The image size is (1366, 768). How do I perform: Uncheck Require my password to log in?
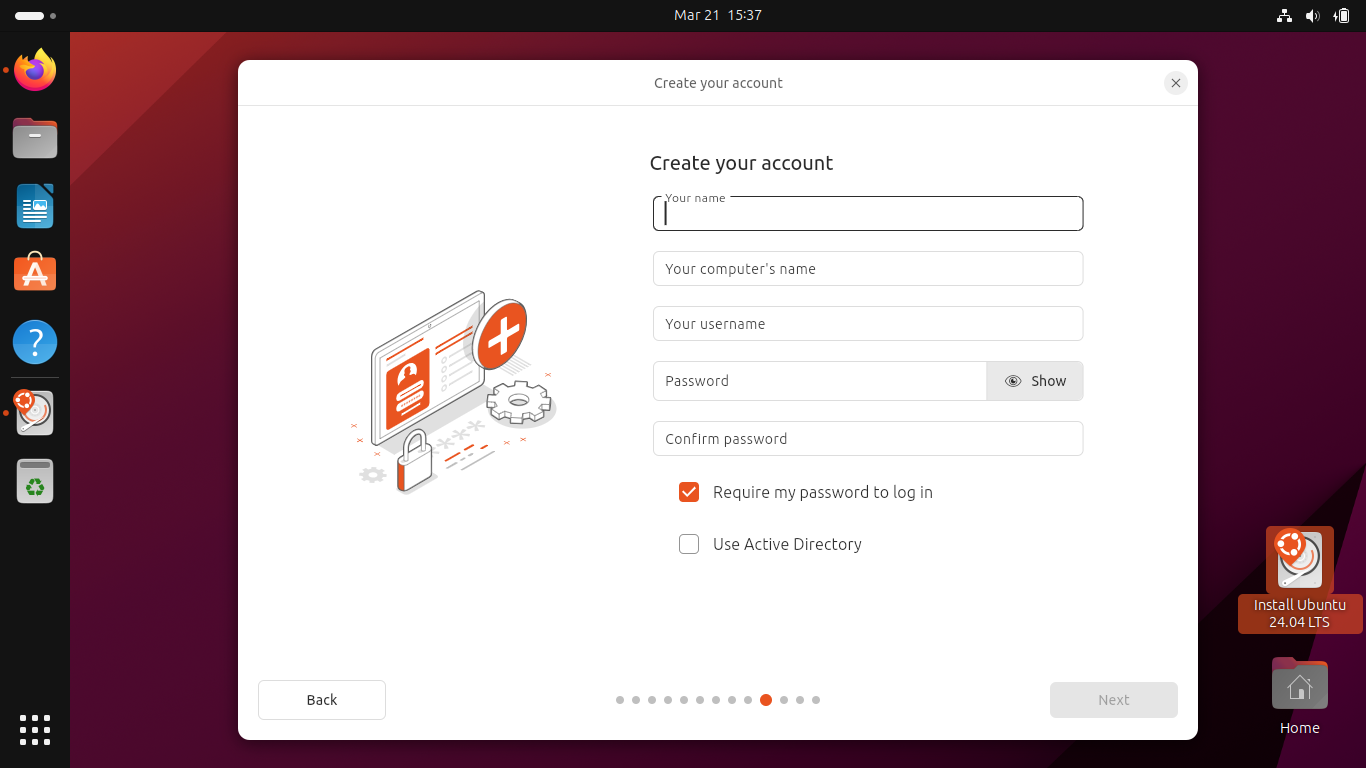[689, 492]
